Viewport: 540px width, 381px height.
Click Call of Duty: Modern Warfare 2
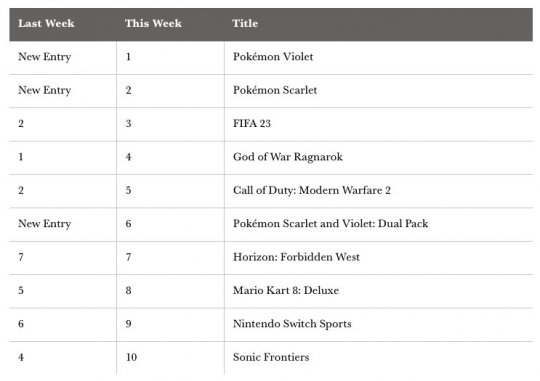pos(312,190)
